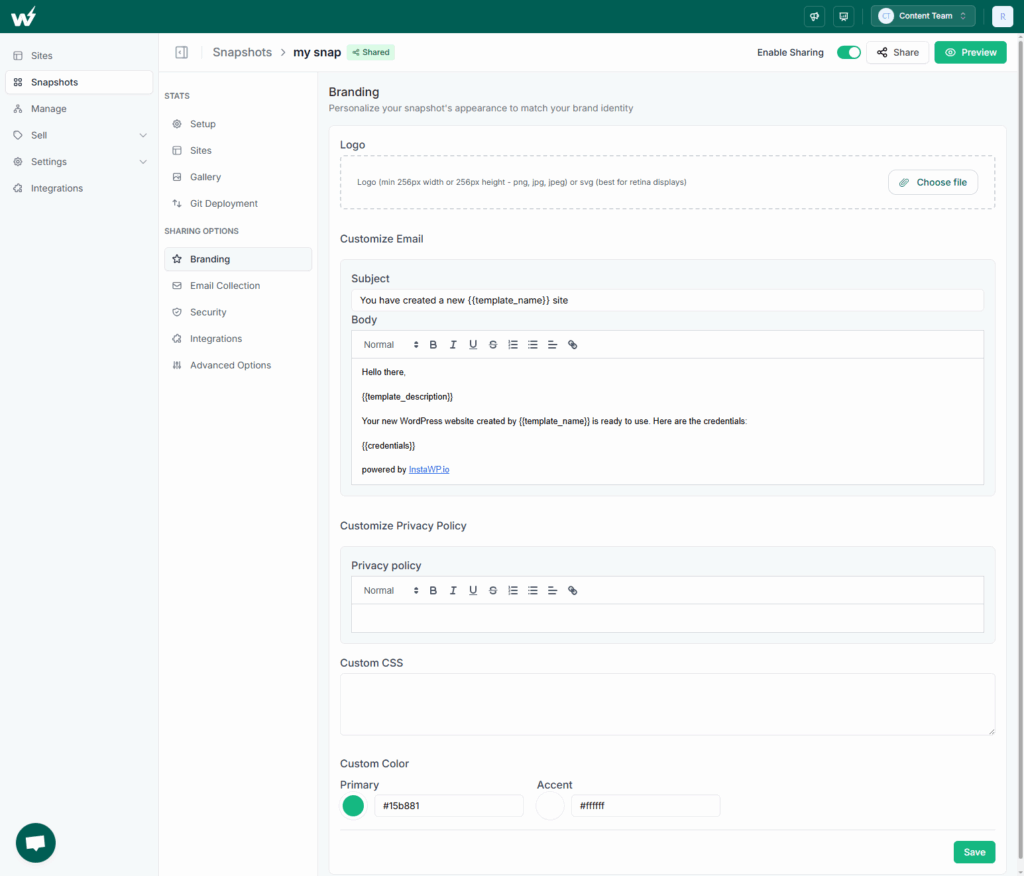Open the Git Deployment section
1024x876 pixels.
[x=238, y=203]
